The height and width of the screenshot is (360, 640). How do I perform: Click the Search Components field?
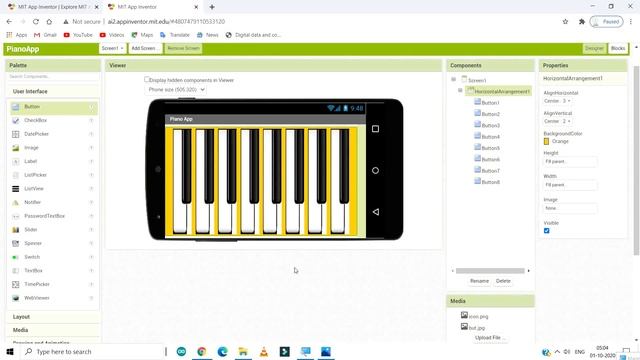(x=53, y=76)
